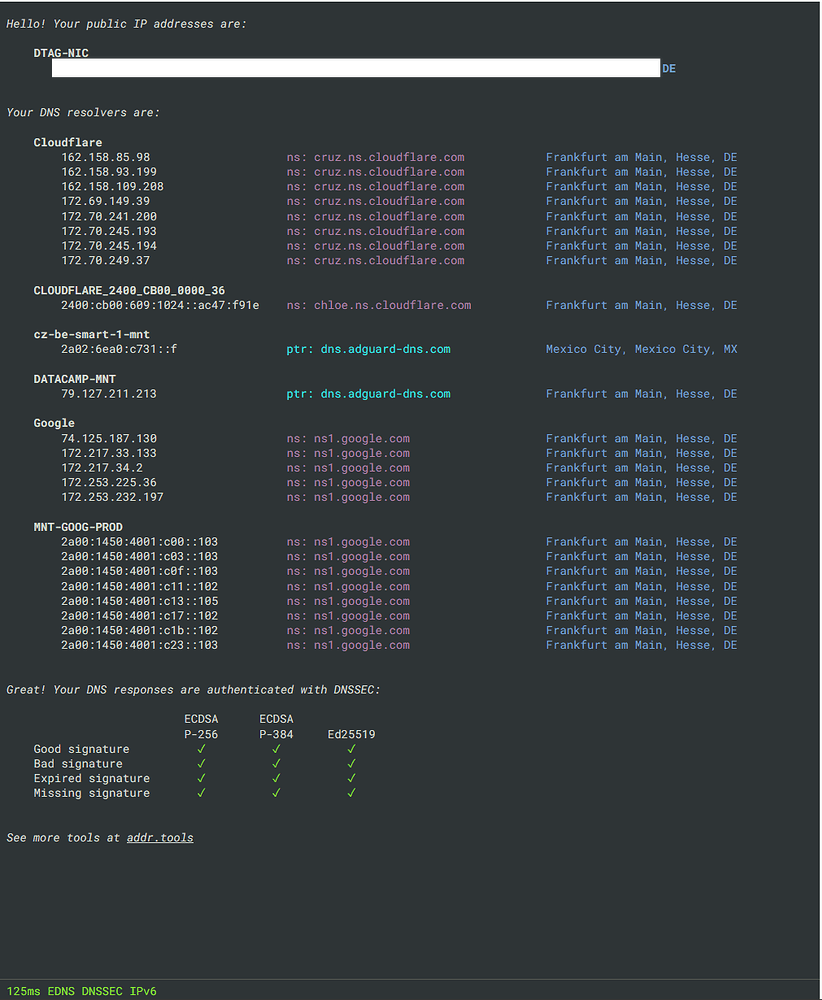The image size is (822, 1000).
Task: Click the Missing signature P-256 checkmark
Action: point(201,793)
